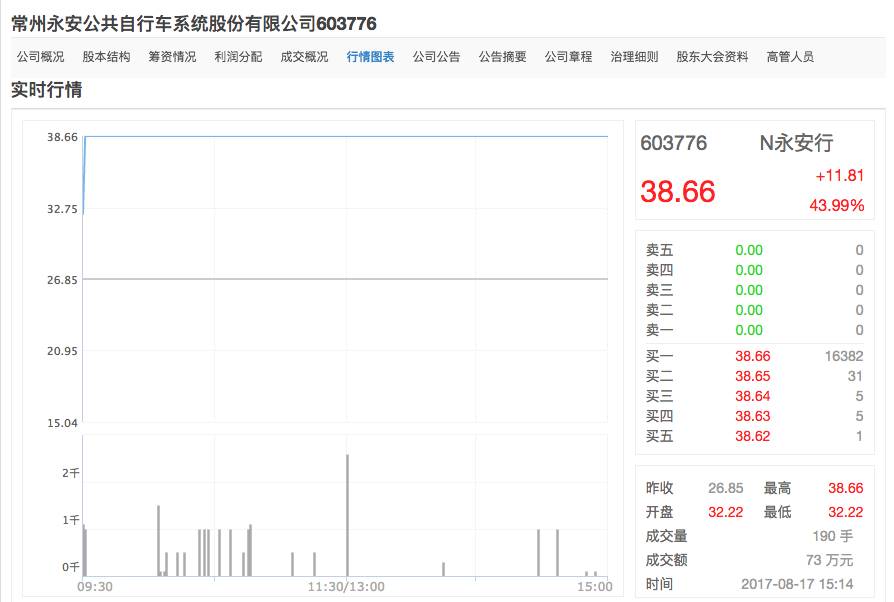Image resolution: width=894 pixels, height=602 pixels.
Task: Click the 09:30 time axis label
Action: tap(95, 587)
